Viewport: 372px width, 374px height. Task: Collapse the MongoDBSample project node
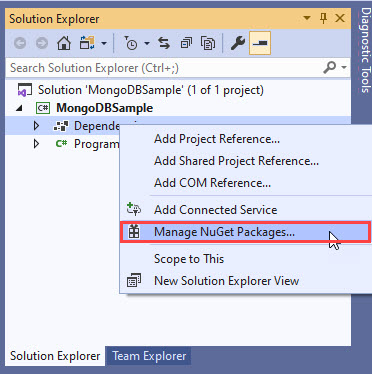[x=19, y=108]
